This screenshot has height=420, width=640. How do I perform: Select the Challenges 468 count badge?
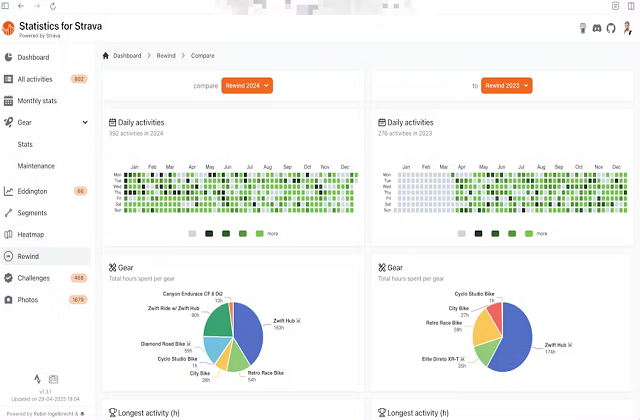pyautogui.click(x=79, y=278)
